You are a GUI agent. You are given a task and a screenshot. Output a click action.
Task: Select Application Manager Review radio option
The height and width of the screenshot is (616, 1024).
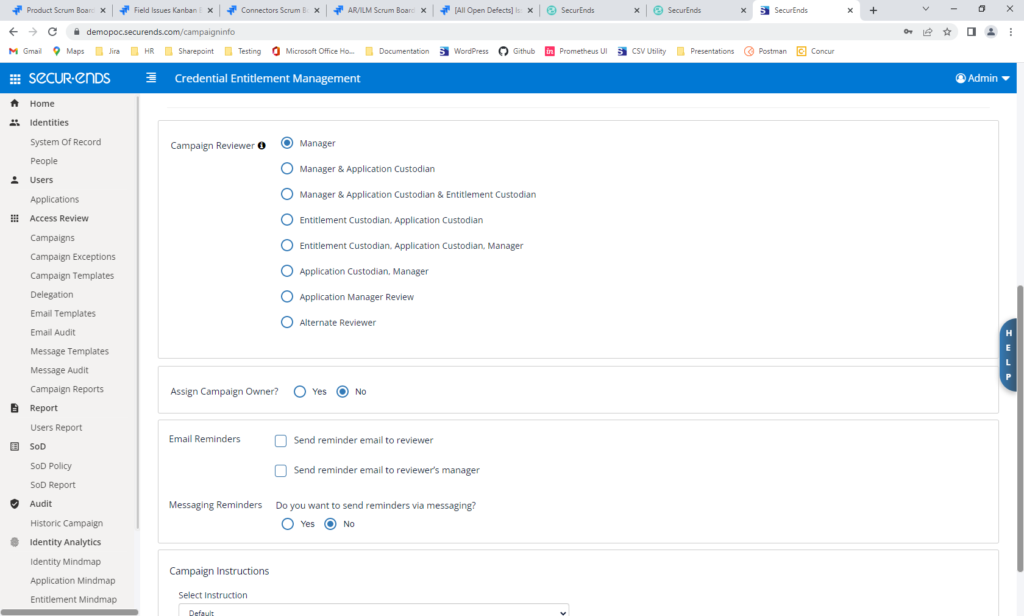287,297
